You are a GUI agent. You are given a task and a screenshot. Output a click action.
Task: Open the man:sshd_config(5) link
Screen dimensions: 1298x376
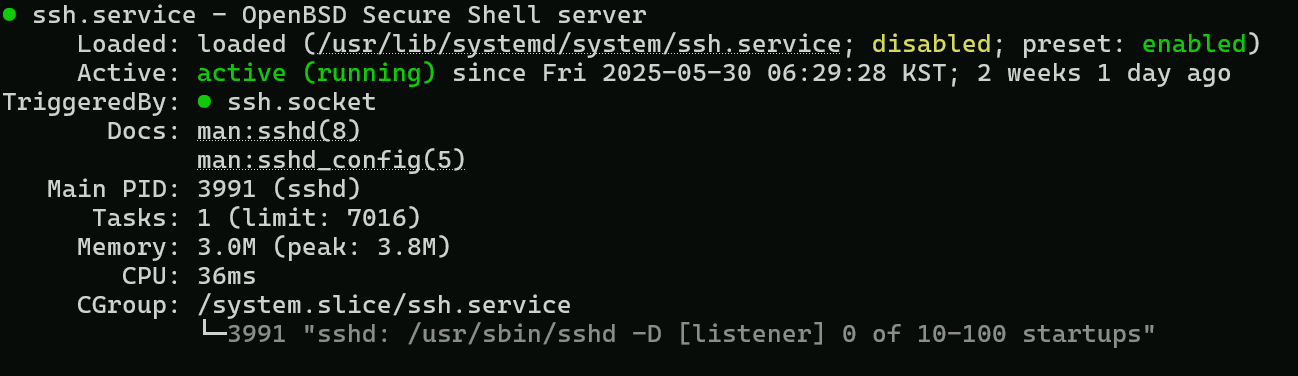[332, 160]
